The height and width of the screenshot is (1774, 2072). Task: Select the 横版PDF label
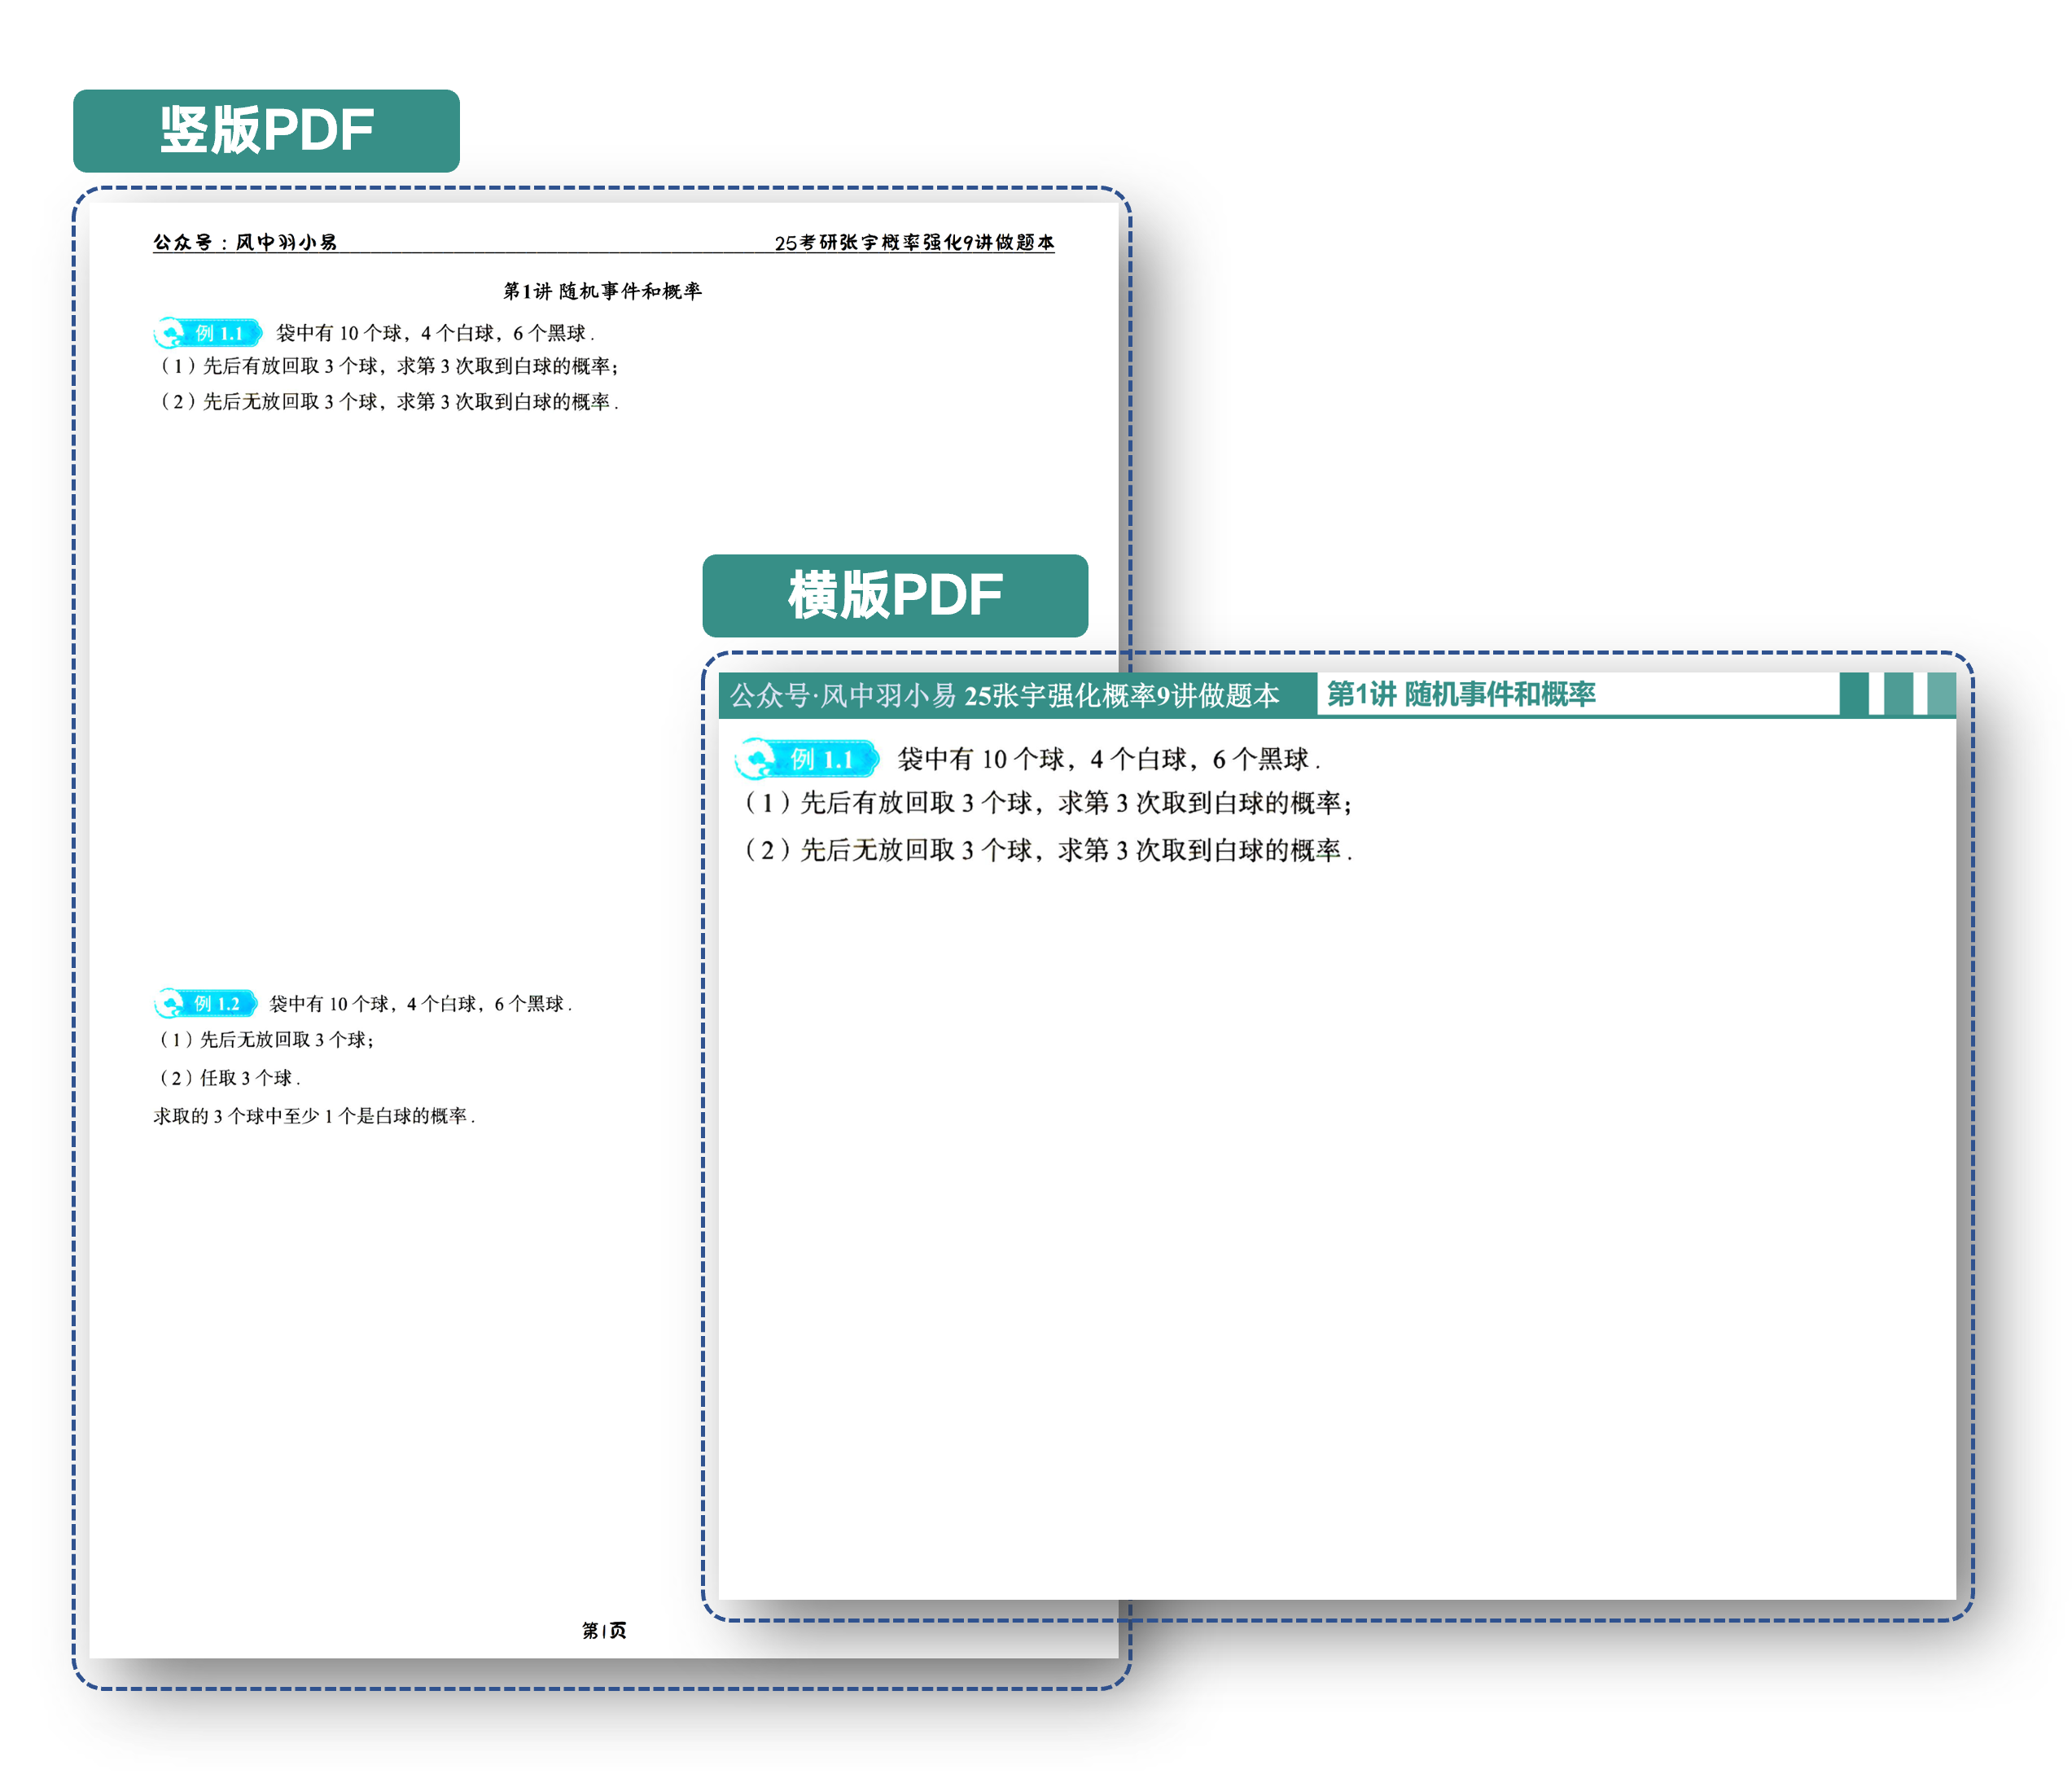[895, 596]
